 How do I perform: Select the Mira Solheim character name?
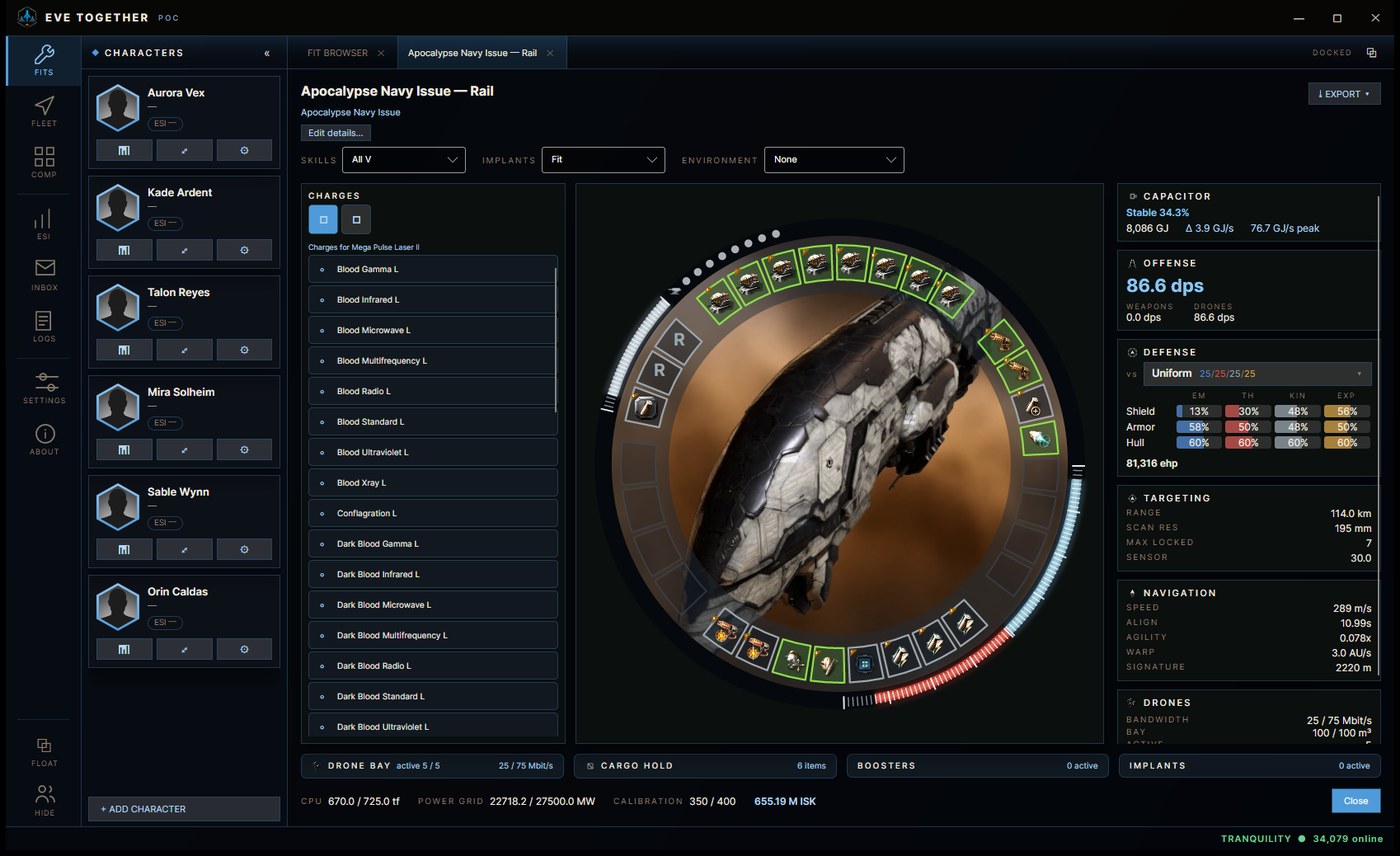181,392
